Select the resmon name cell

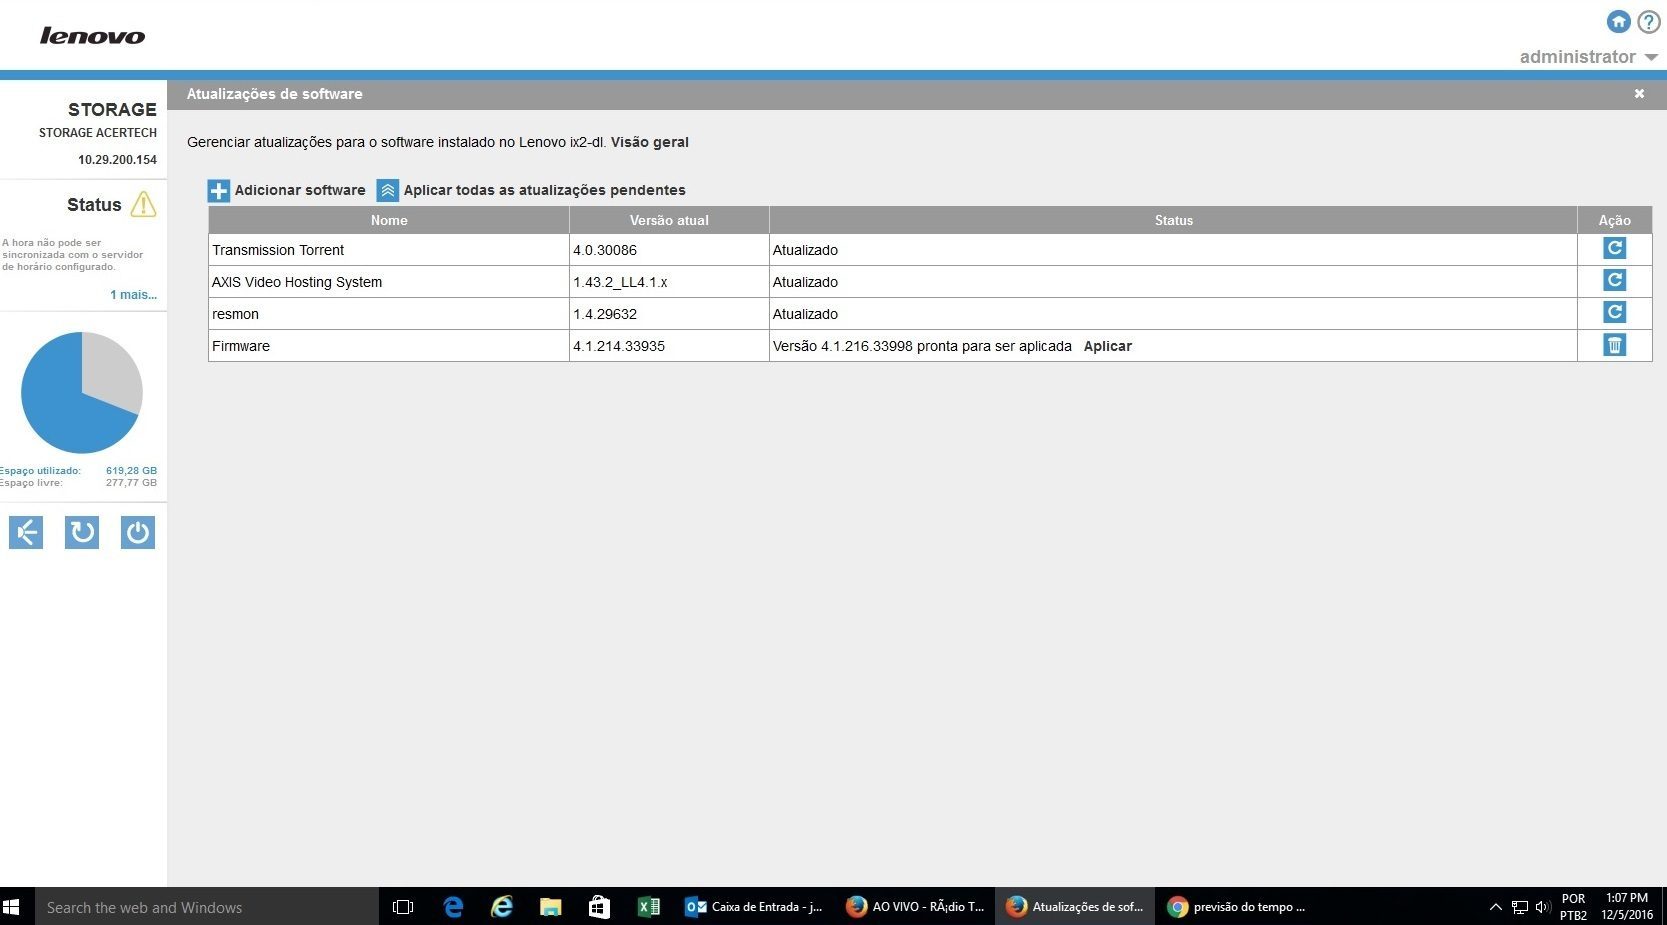point(389,314)
